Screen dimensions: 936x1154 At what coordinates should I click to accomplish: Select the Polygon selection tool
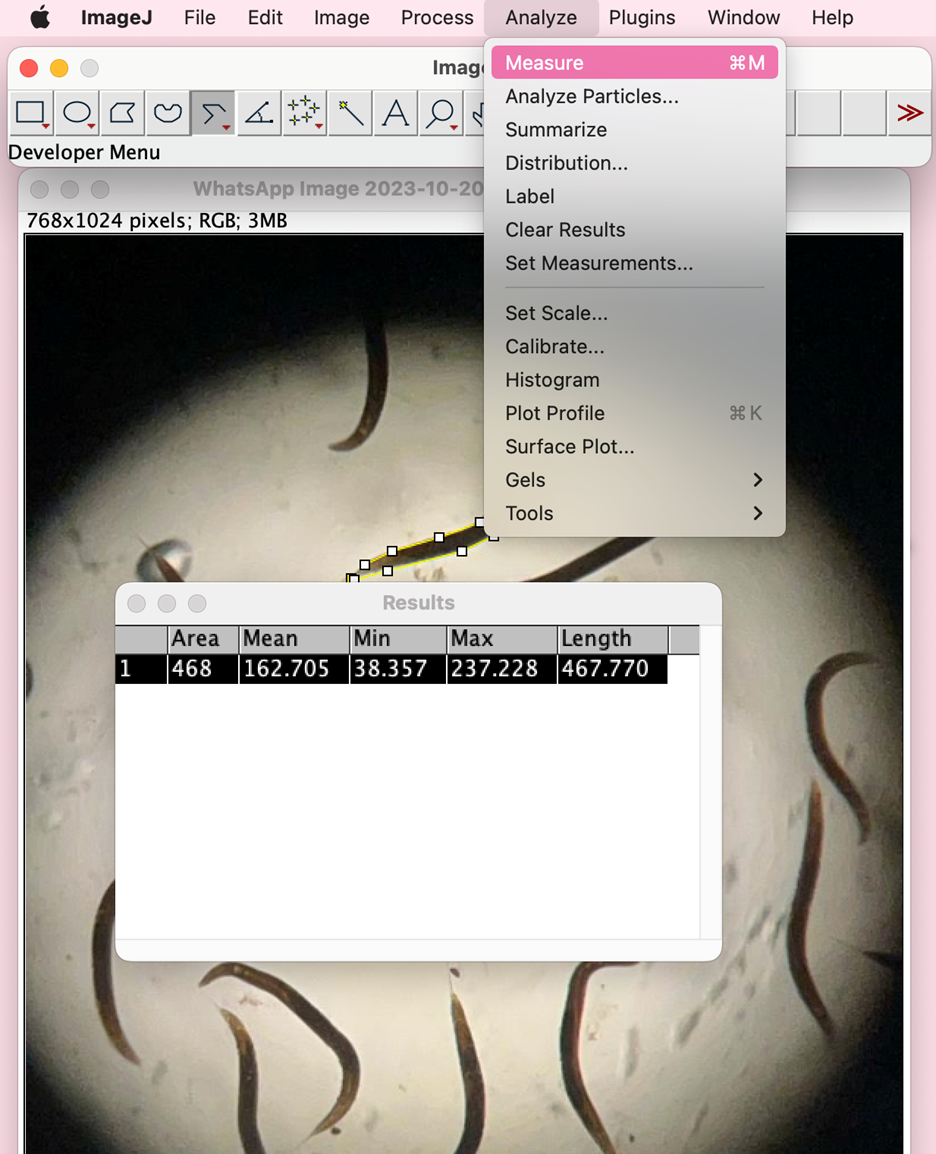122,113
